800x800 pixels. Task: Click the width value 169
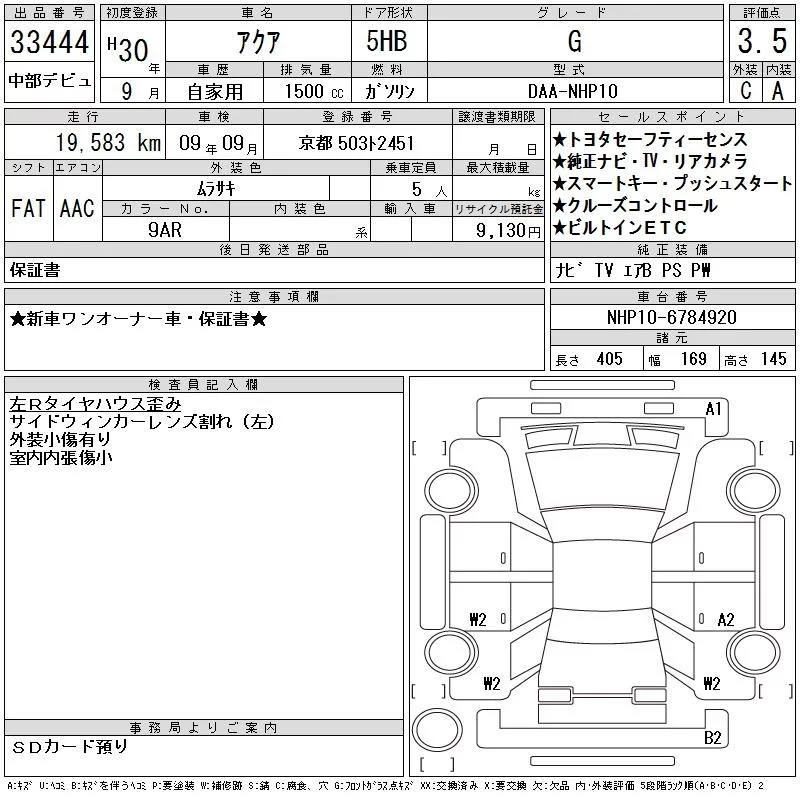pos(693,359)
